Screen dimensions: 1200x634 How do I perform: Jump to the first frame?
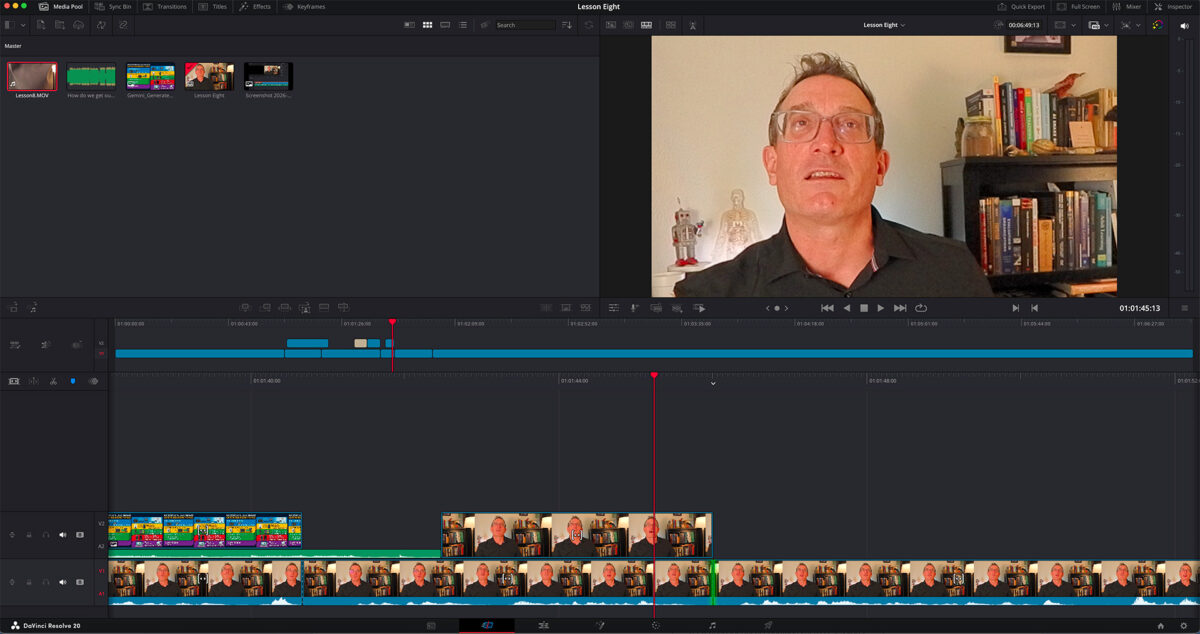pos(827,308)
